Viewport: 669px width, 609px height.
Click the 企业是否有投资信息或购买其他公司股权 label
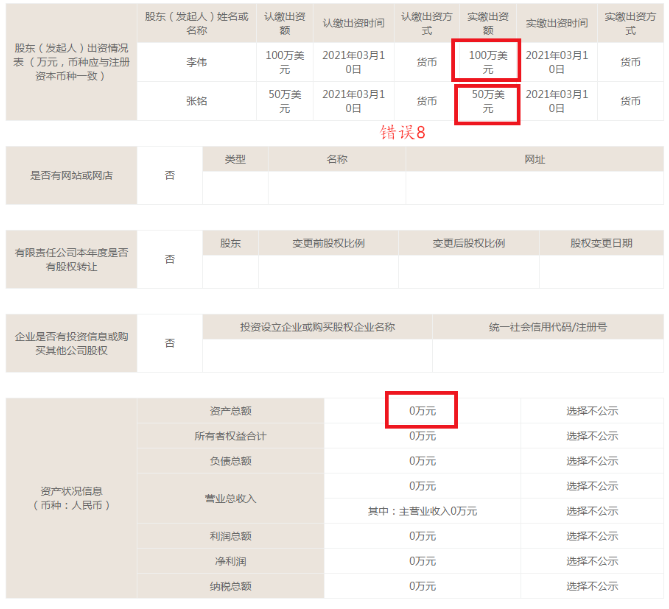point(71,344)
